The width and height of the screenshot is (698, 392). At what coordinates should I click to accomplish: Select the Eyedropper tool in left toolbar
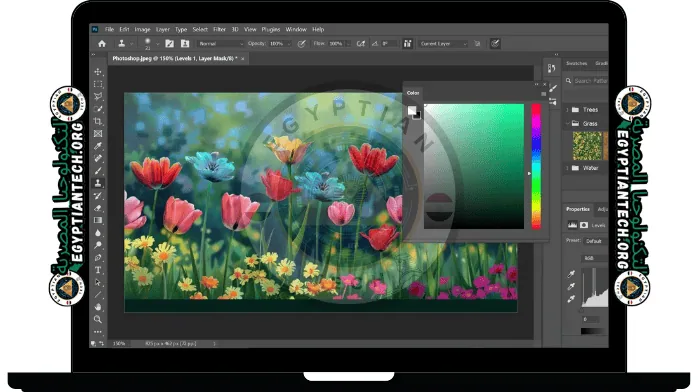(98, 146)
